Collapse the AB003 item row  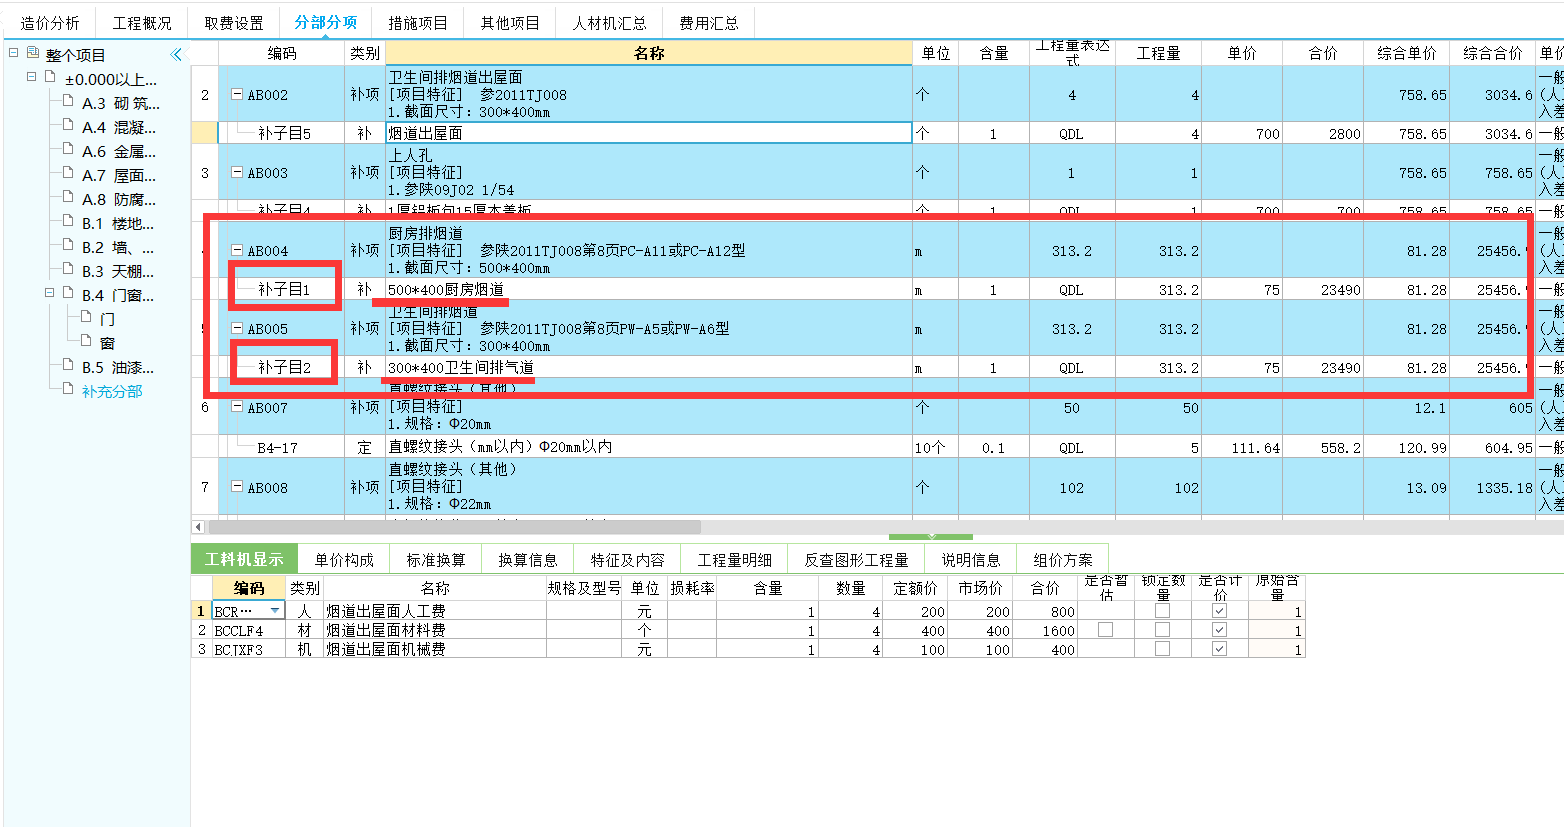pos(237,172)
